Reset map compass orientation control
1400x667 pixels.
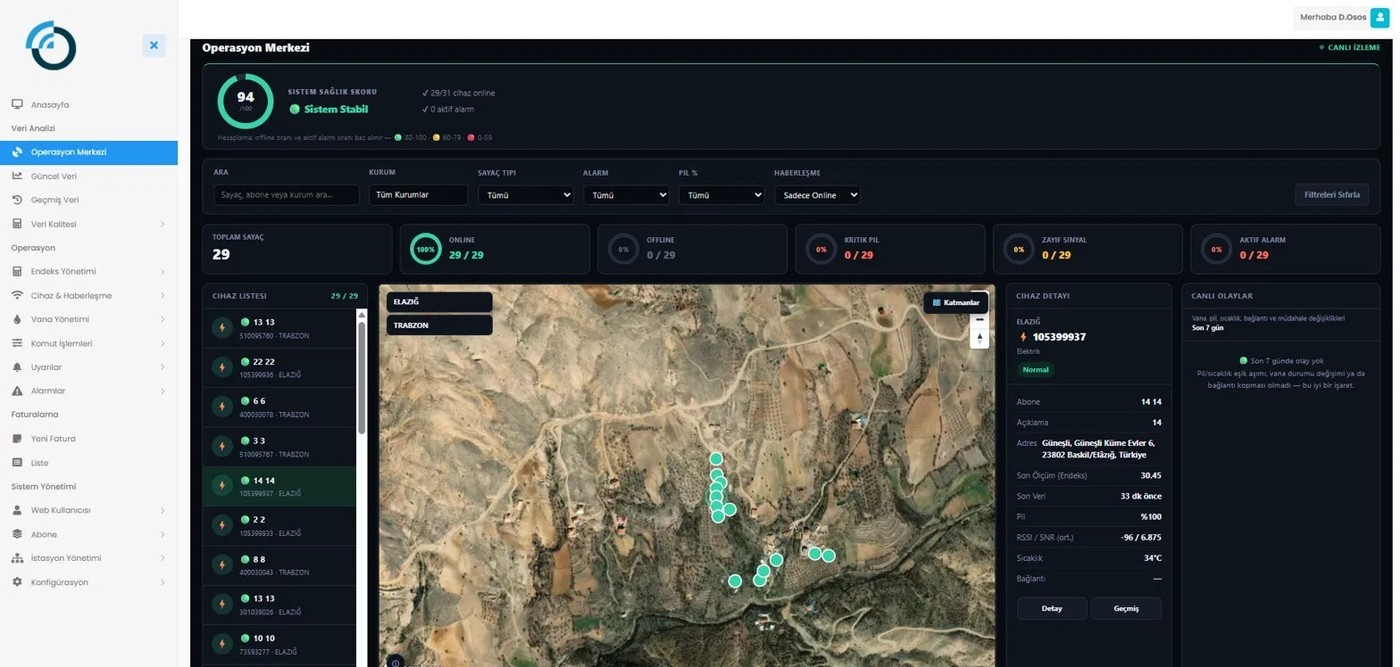click(x=980, y=339)
